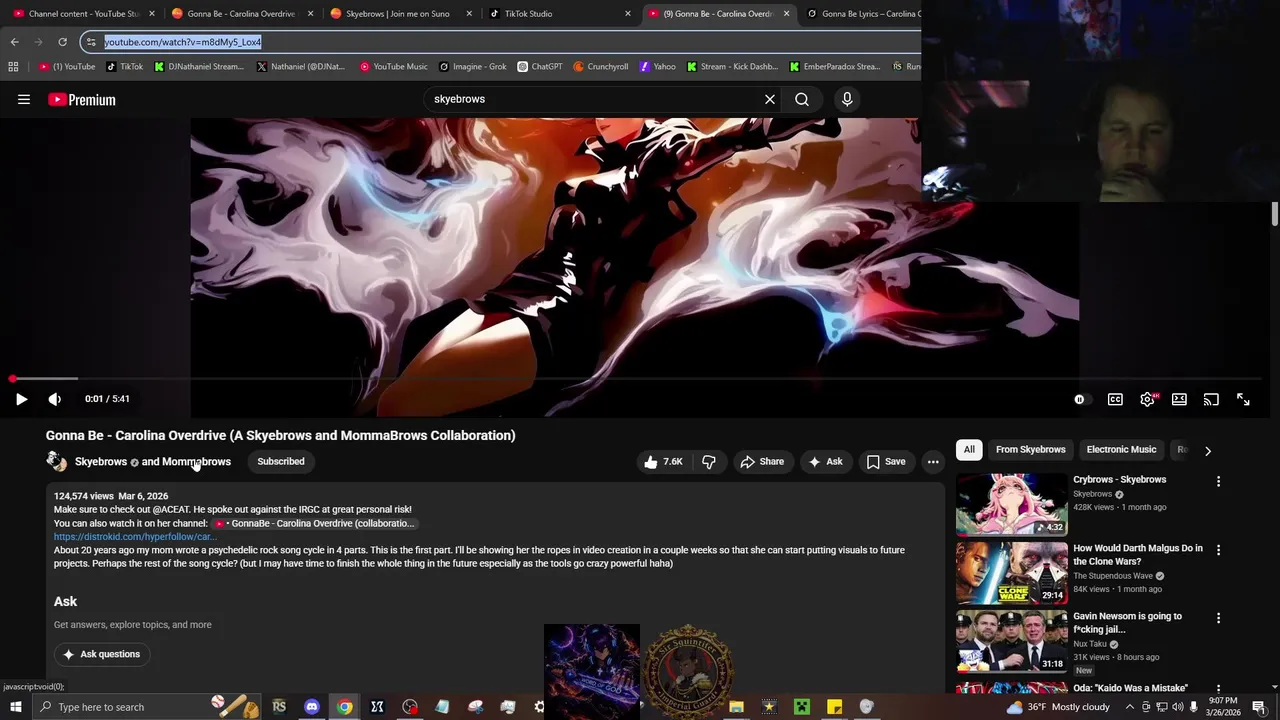Screen dimensions: 1280x720
Task: Open options for Crybrows video
Action: (1218, 481)
